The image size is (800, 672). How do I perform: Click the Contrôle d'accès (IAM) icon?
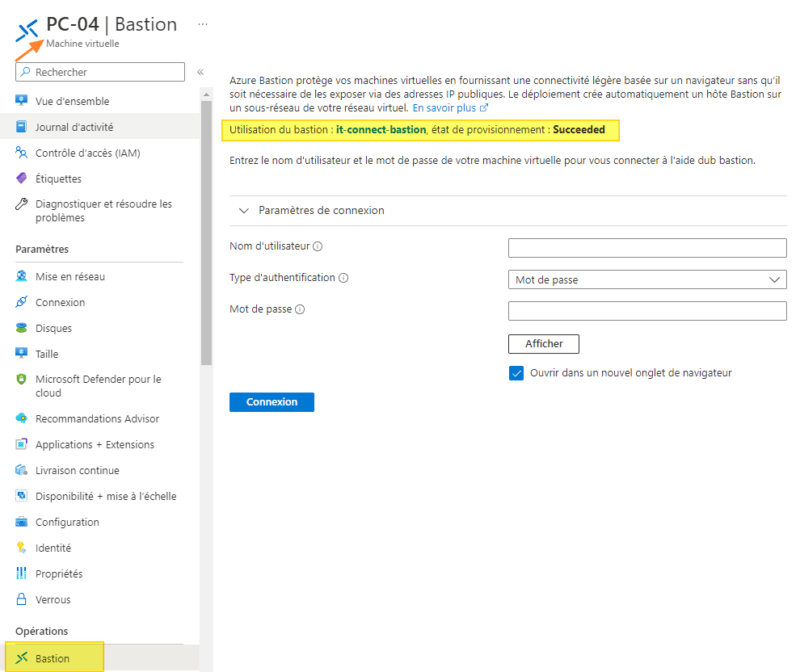point(21,153)
